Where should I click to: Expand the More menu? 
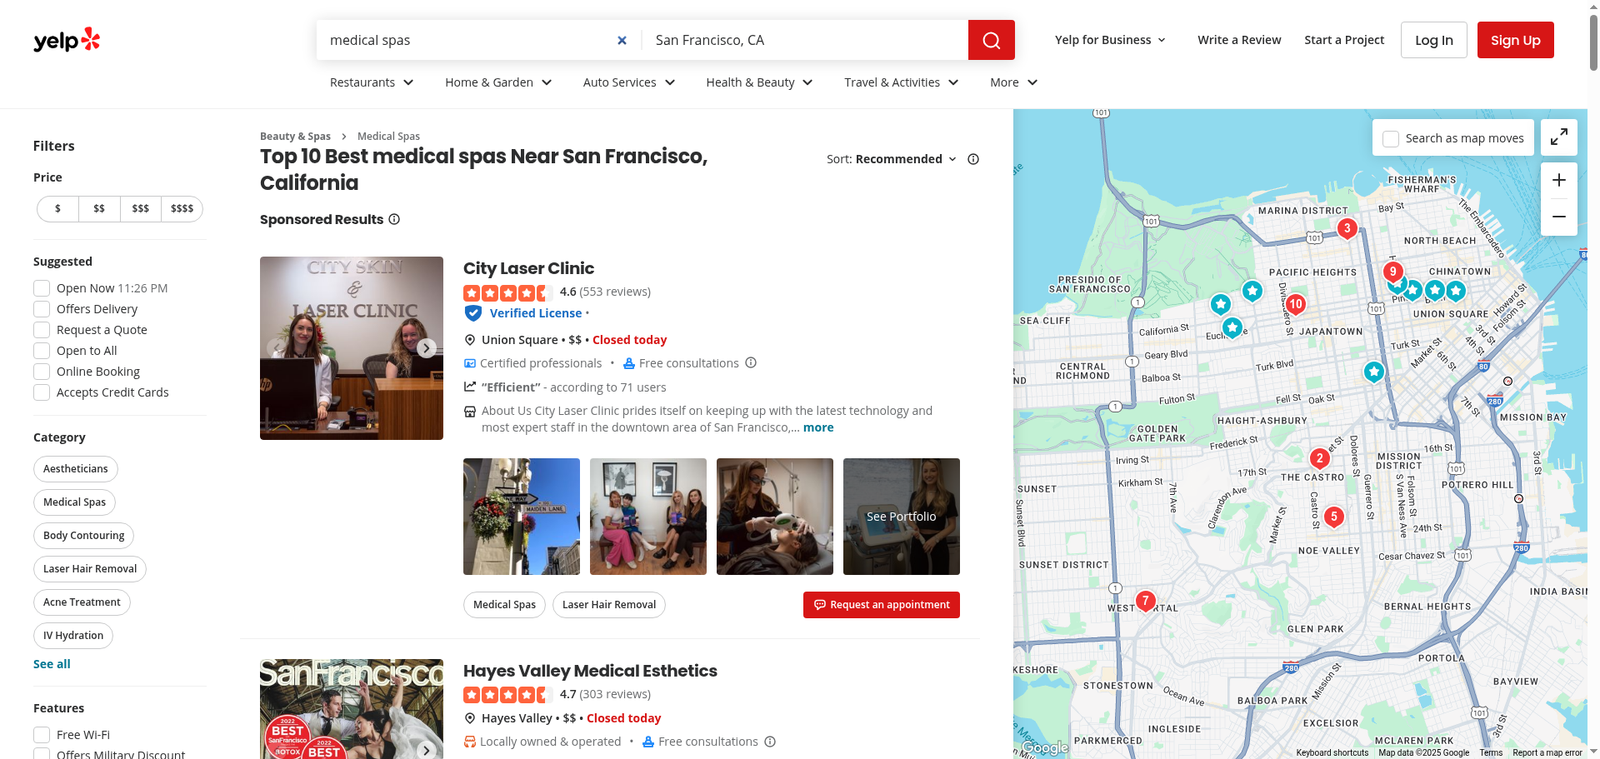[1014, 82]
